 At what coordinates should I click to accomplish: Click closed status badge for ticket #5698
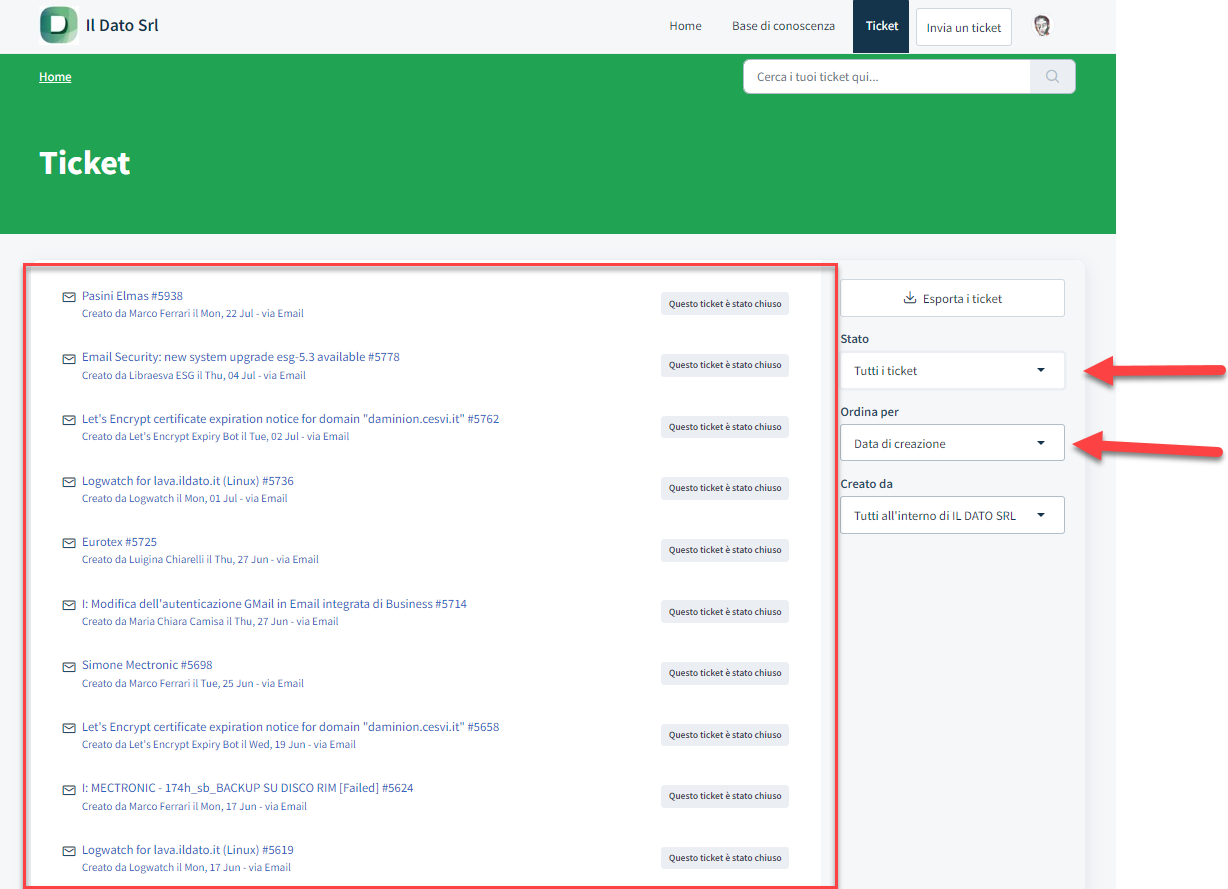(x=725, y=673)
